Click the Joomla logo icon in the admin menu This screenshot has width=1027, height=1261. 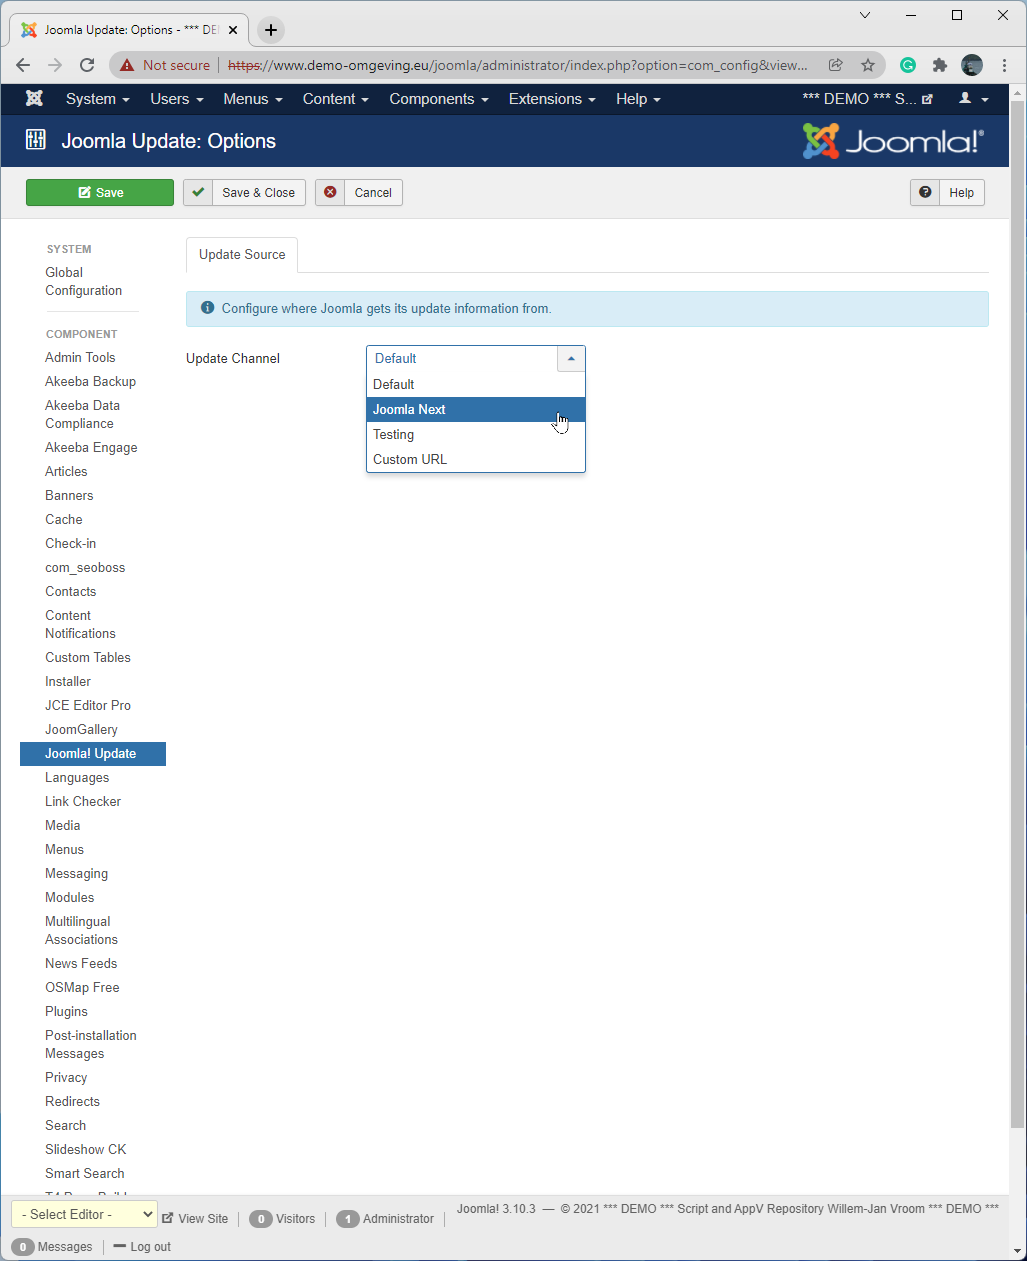34,99
